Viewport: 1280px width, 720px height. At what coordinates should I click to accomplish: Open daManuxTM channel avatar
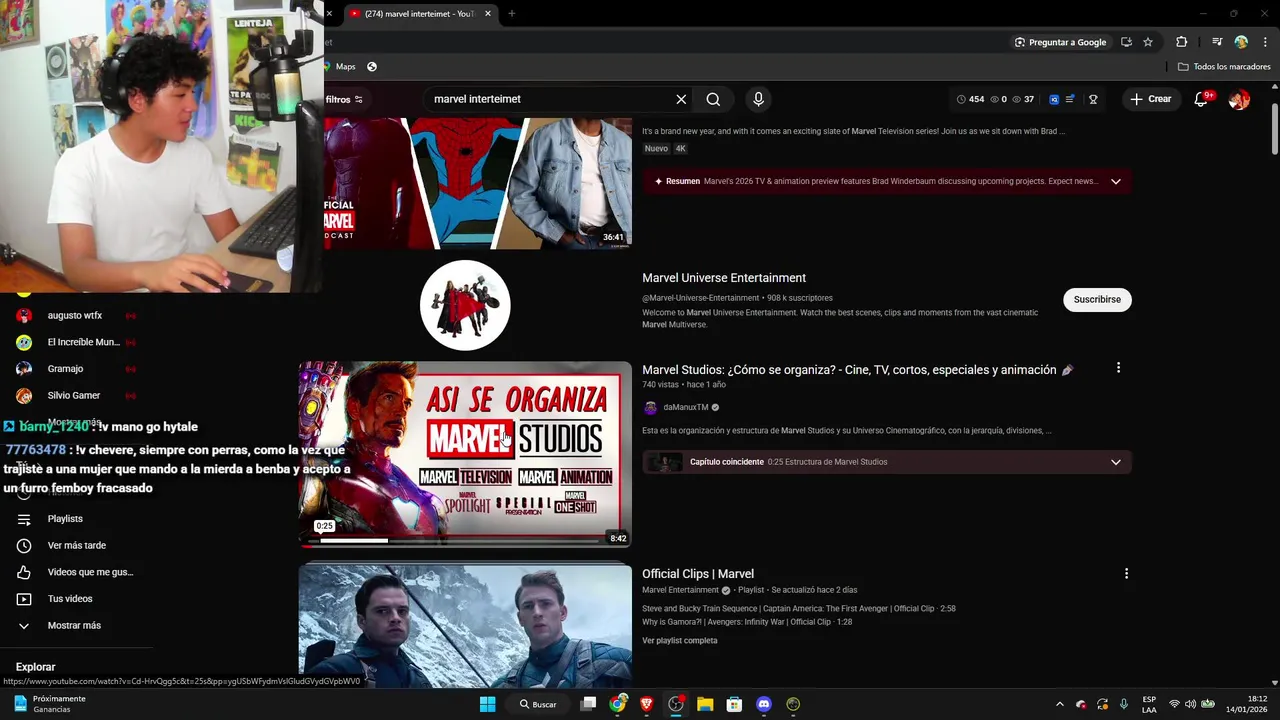click(650, 407)
